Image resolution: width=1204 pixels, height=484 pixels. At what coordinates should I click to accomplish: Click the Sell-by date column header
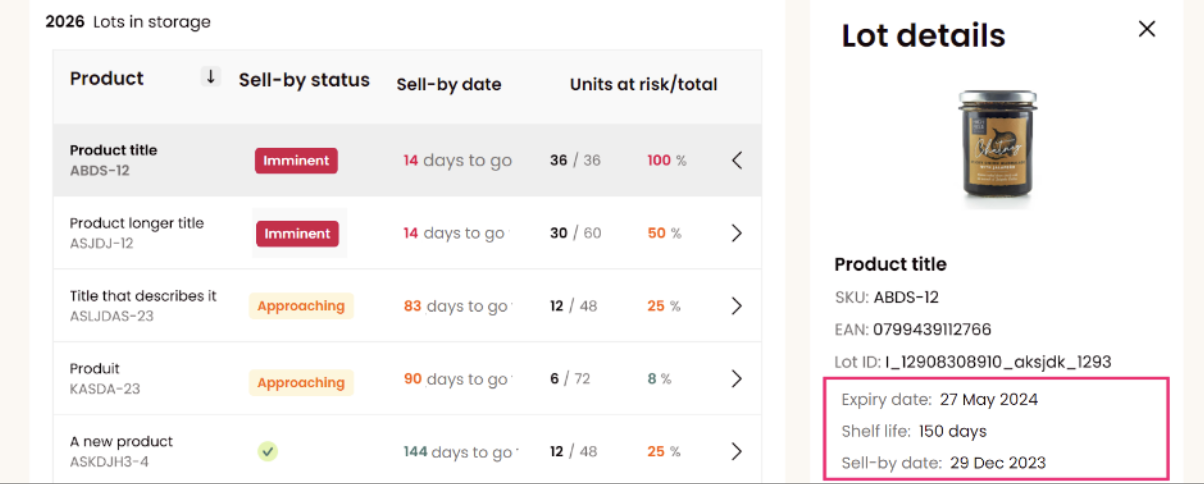pos(449,84)
